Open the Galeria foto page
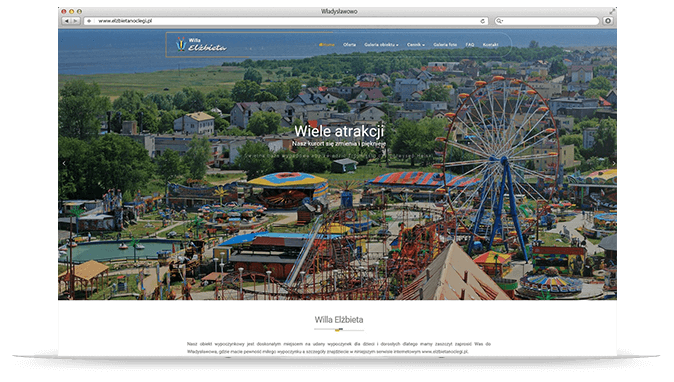Image resolution: width=674 pixels, height=382 pixels. click(445, 45)
